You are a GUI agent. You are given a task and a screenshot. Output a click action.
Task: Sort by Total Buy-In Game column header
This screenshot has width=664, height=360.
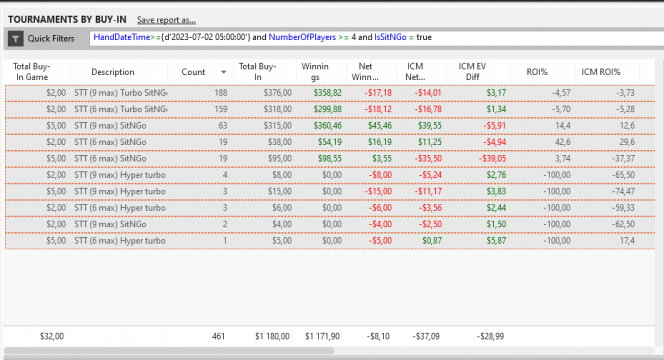click(32, 72)
